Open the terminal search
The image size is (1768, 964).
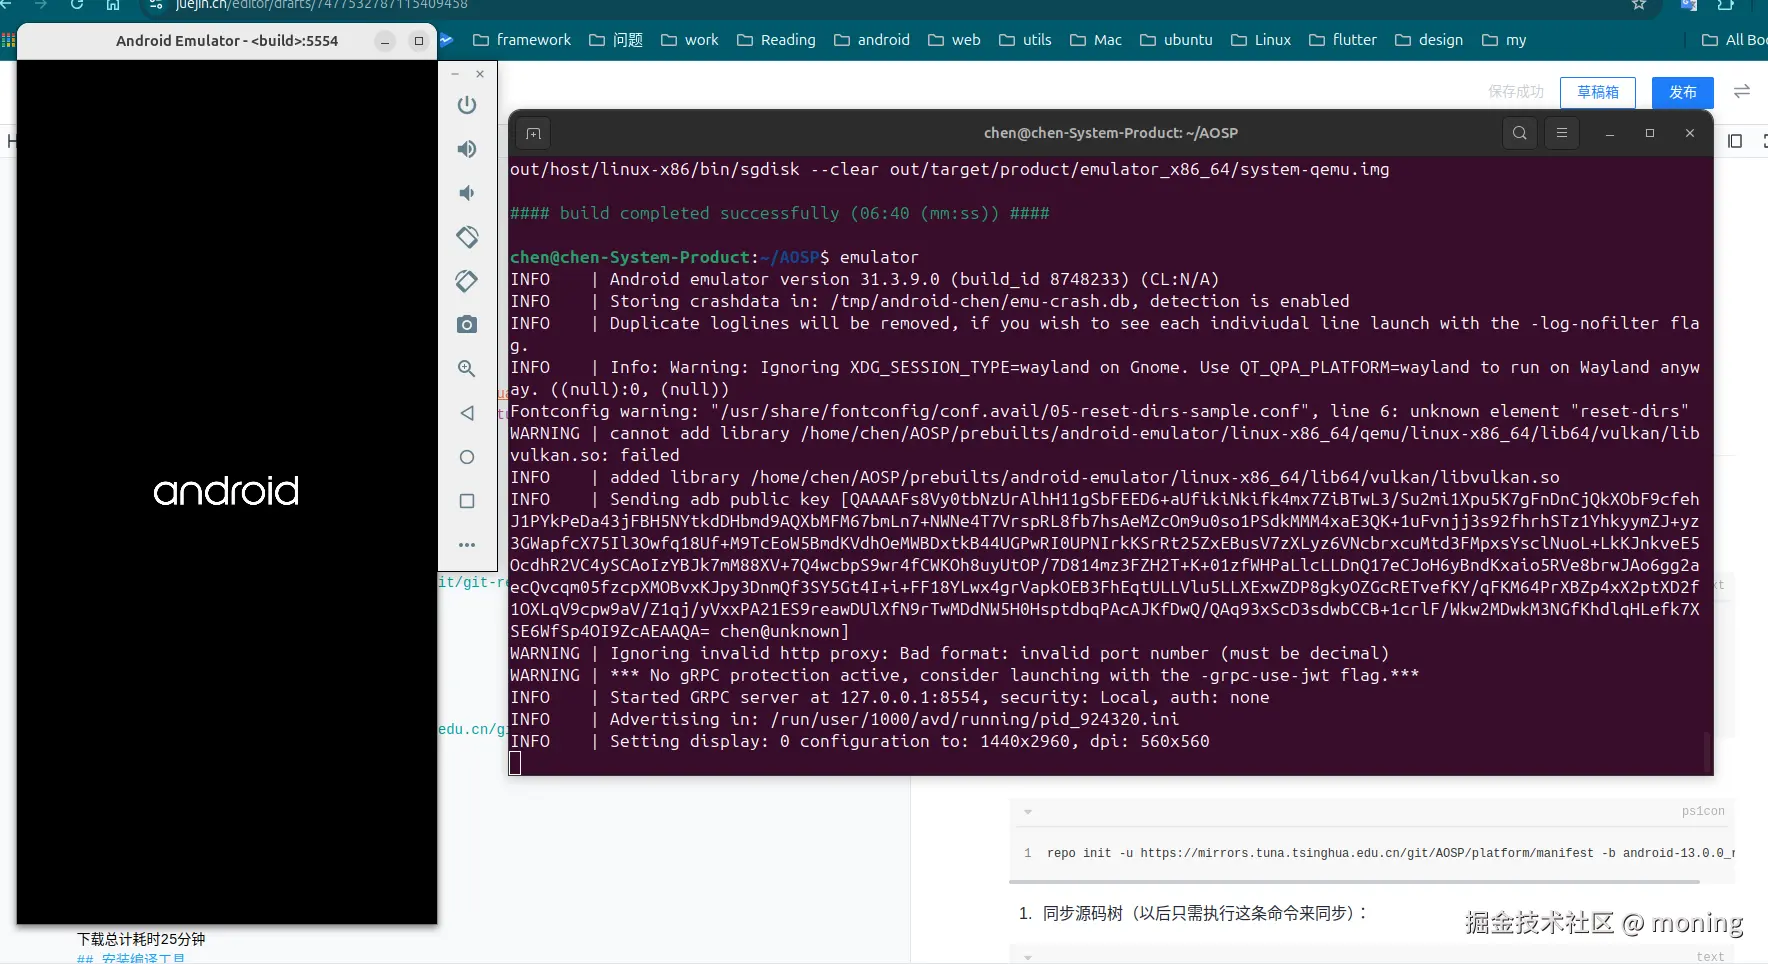pos(1519,133)
